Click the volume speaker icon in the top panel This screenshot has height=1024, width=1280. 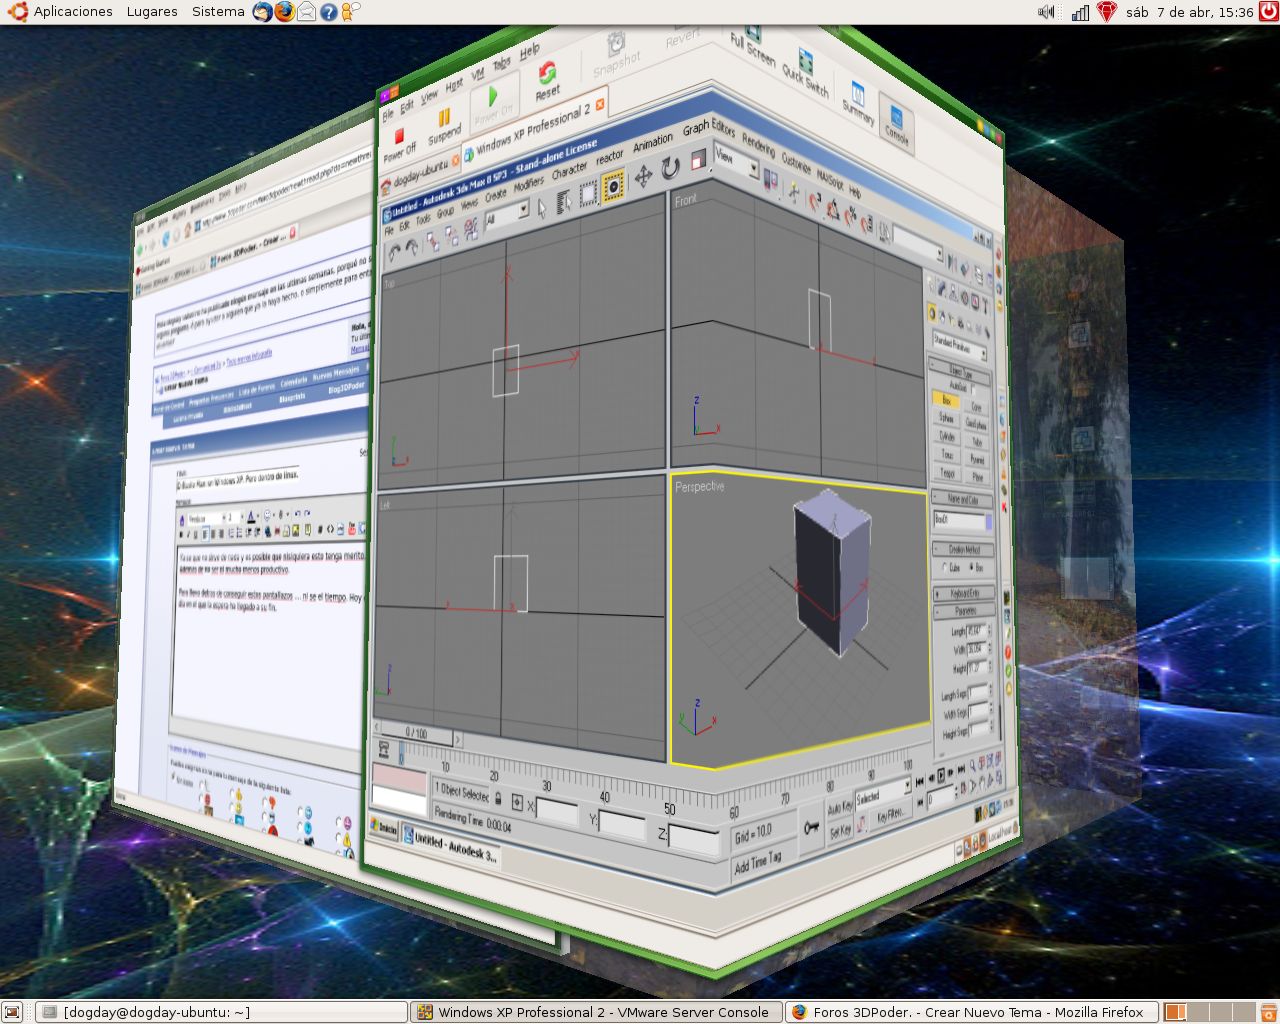(x=1047, y=12)
